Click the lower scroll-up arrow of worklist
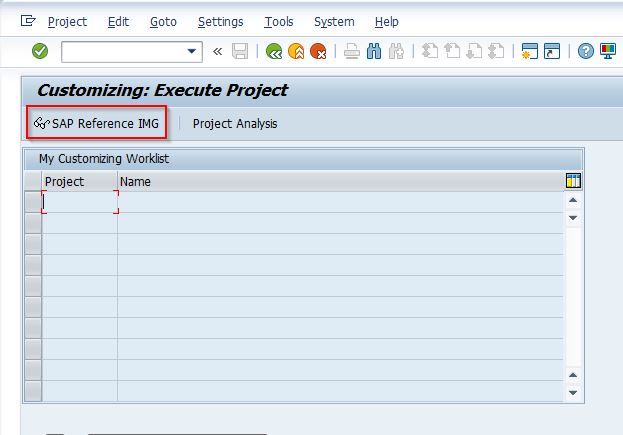Image resolution: width=623 pixels, height=435 pixels. (x=573, y=375)
